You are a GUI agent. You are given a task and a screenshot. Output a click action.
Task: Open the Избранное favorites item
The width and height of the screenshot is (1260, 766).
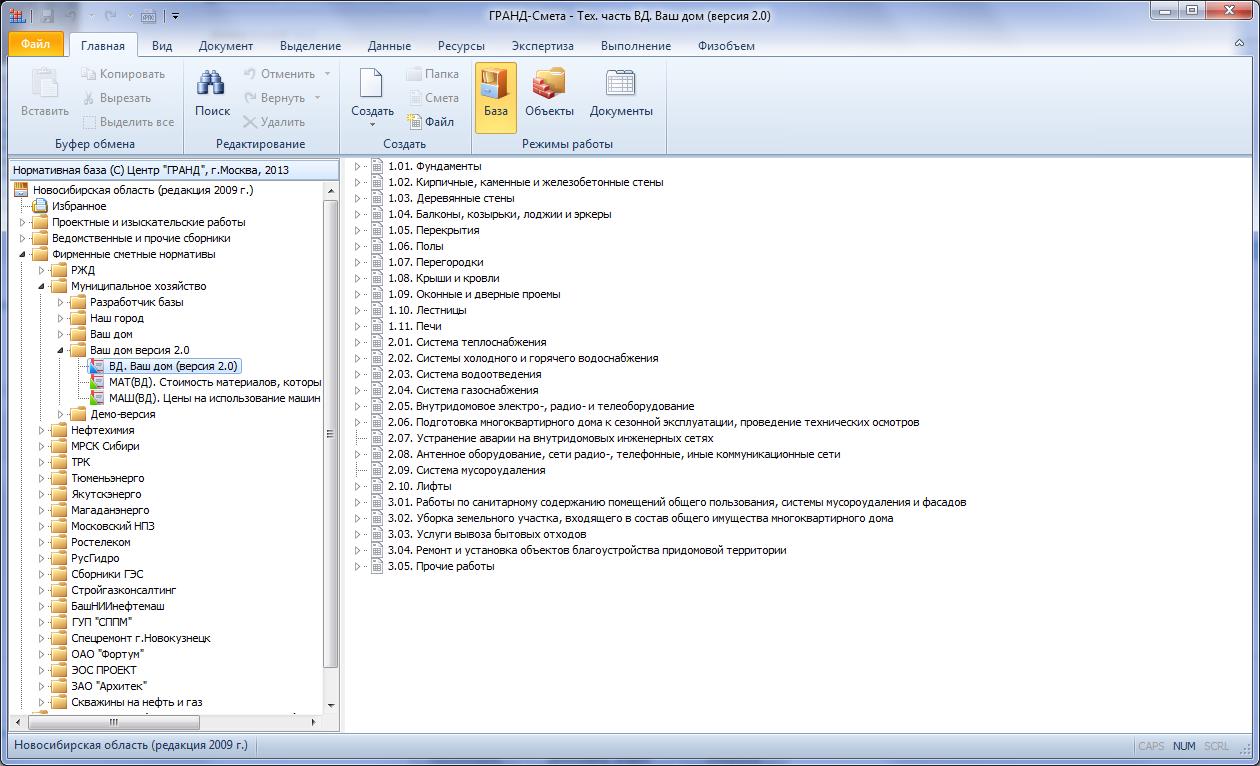(x=79, y=206)
